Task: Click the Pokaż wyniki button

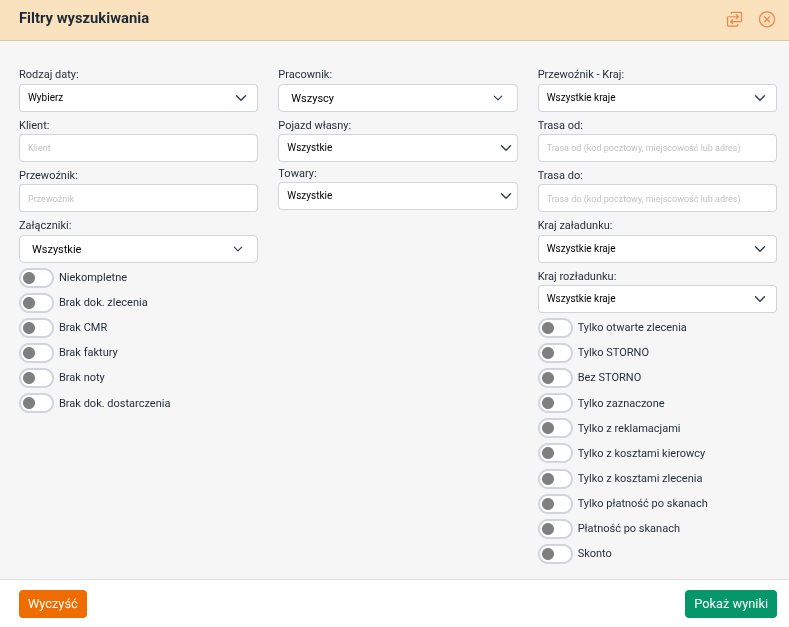Action: pyautogui.click(x=730, y=604)
